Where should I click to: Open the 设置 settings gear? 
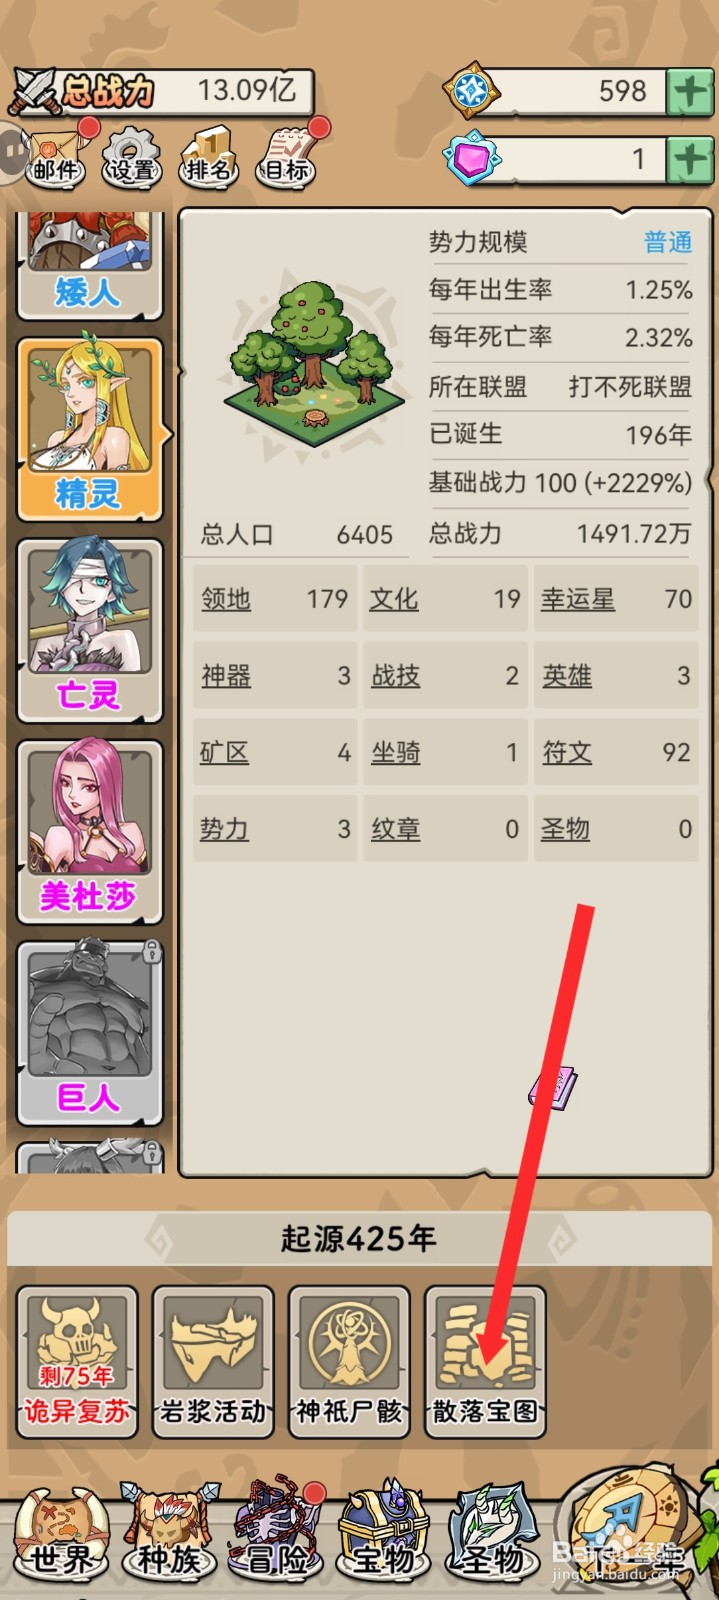click(132, 157)
